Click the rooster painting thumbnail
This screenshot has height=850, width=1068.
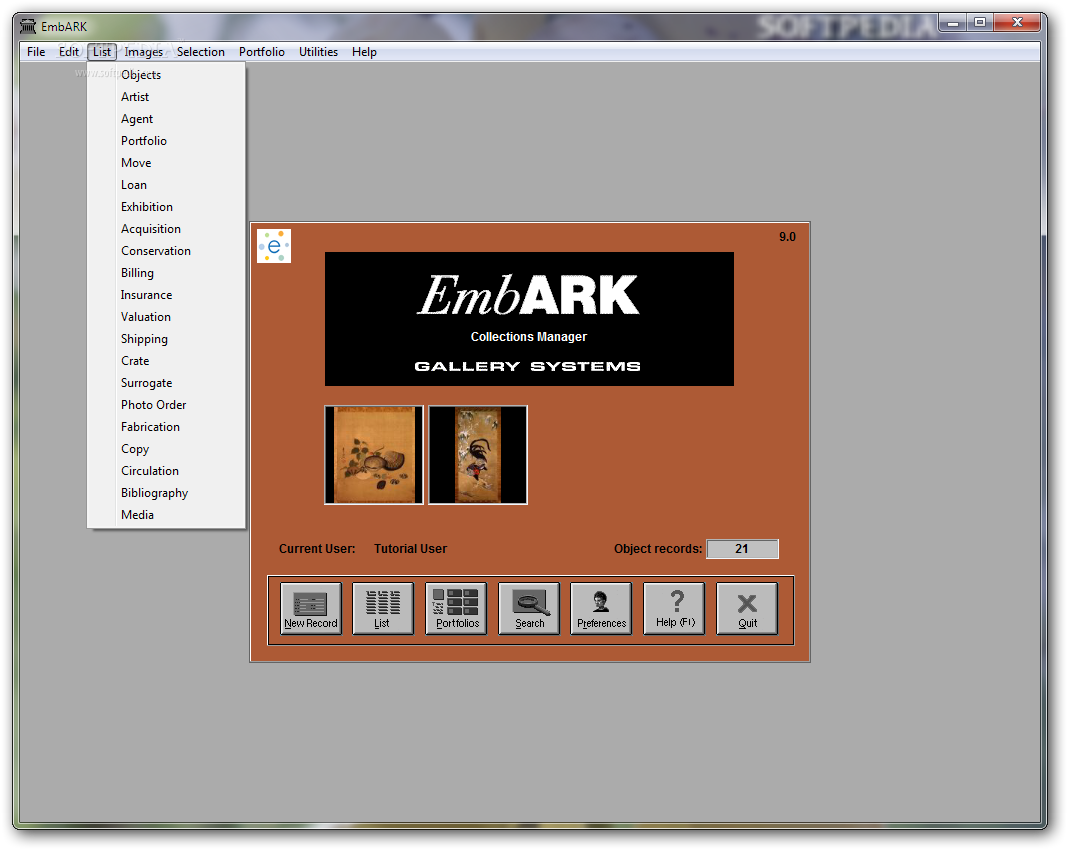click(x=478, y=455)
